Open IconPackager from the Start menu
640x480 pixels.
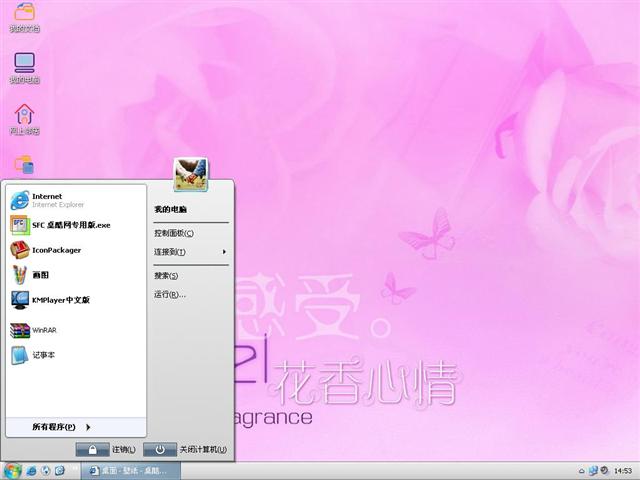(x=76, y=250)
